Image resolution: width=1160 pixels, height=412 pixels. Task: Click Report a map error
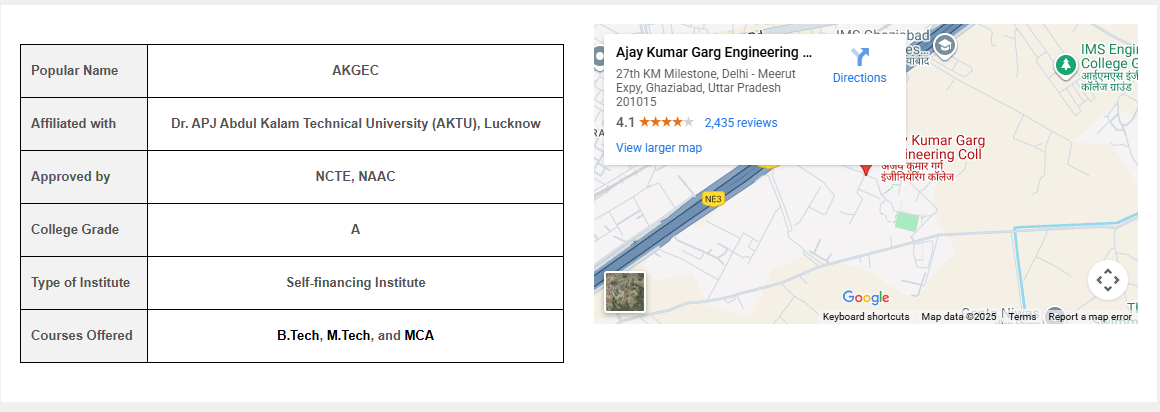(1090, 317)
